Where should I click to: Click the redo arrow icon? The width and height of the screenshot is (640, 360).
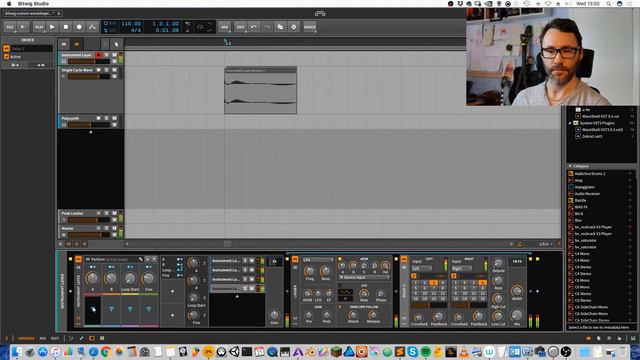tap(267, 27)
